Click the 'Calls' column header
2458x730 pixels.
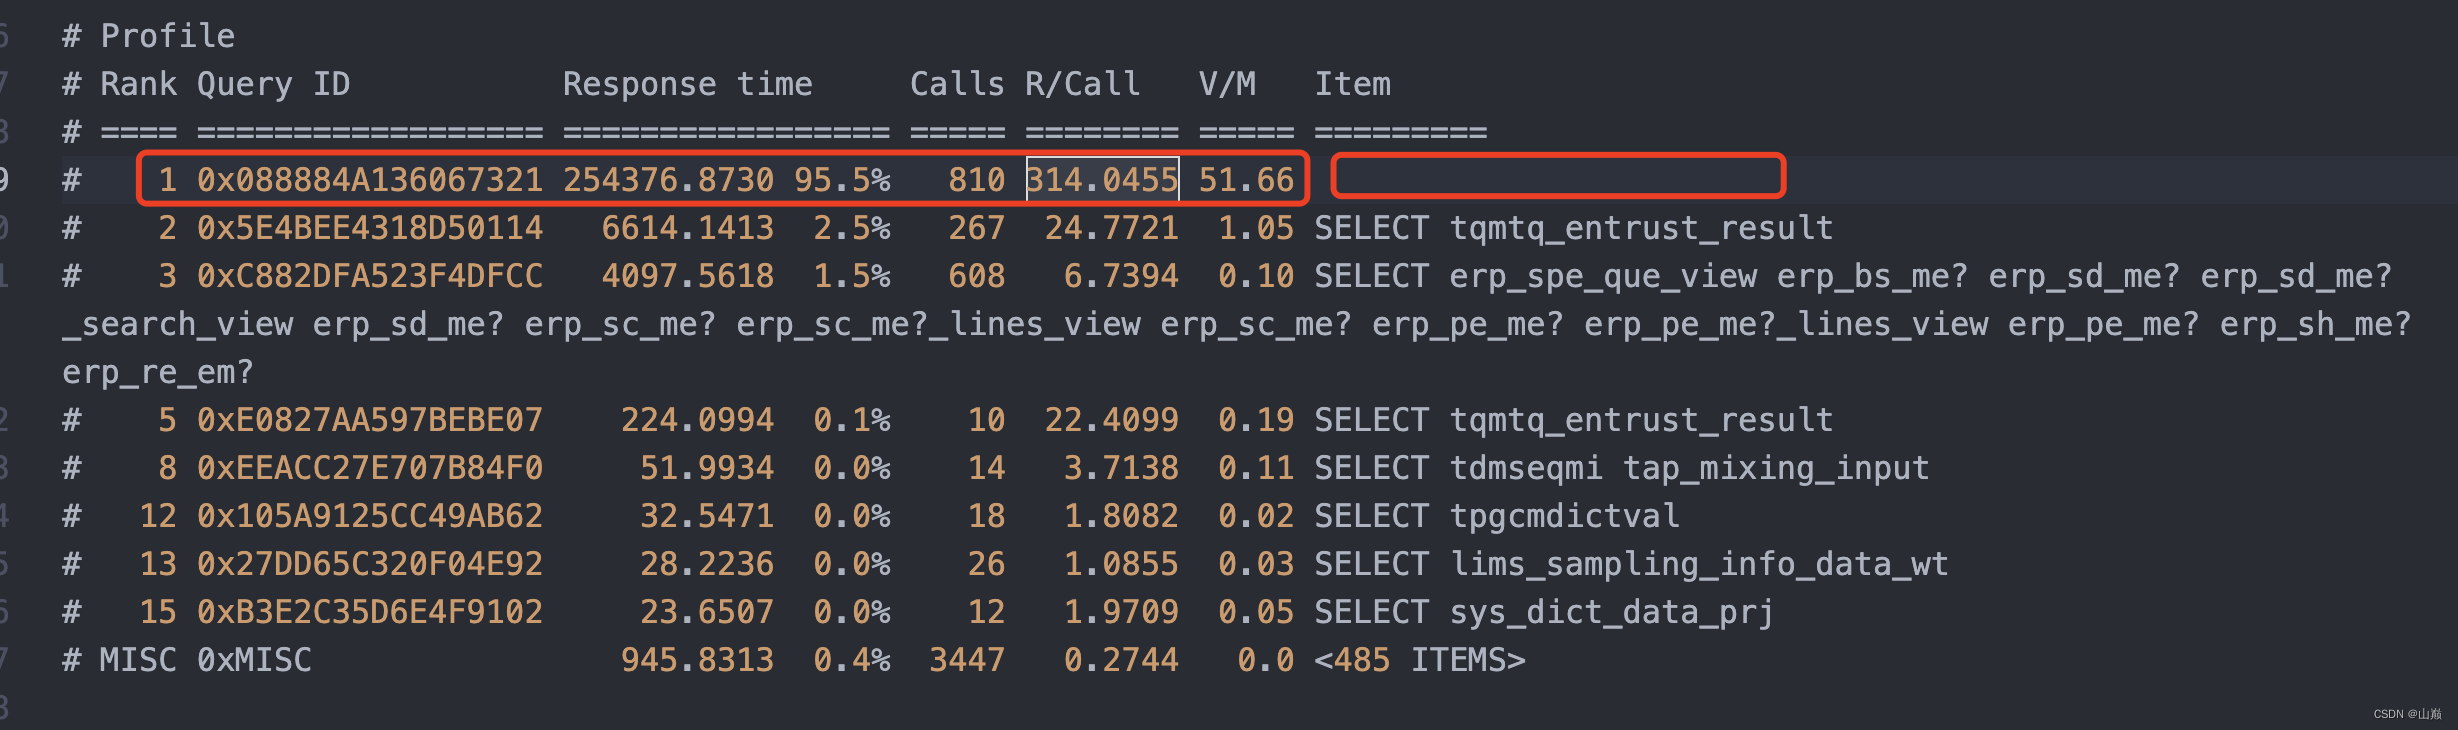pos(957,84)
